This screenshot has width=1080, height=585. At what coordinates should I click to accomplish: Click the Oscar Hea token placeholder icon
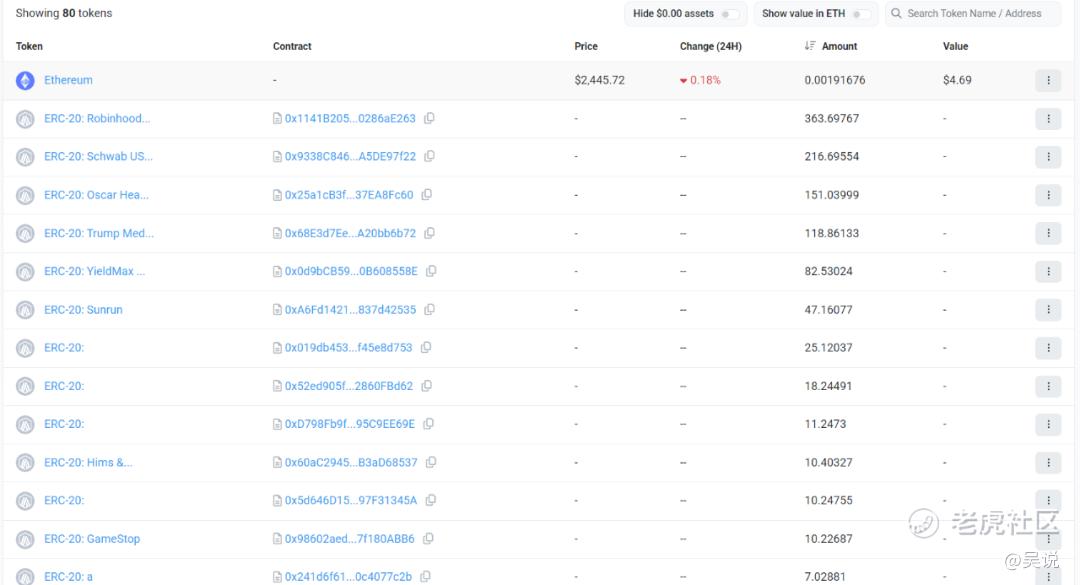coord(25,196)
